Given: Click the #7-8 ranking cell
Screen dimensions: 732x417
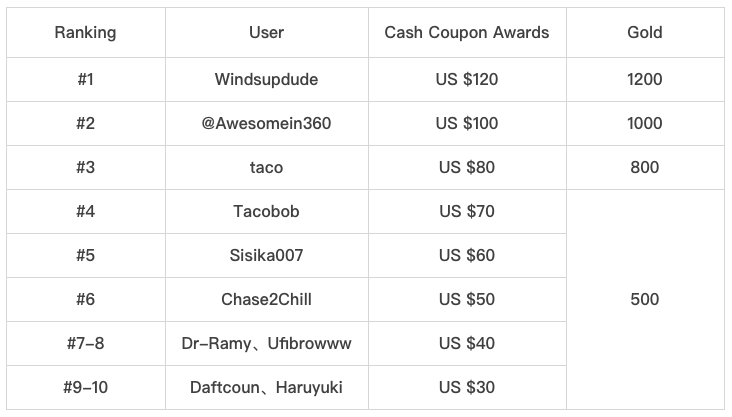Looking at the screenshot, I should 85,344.
